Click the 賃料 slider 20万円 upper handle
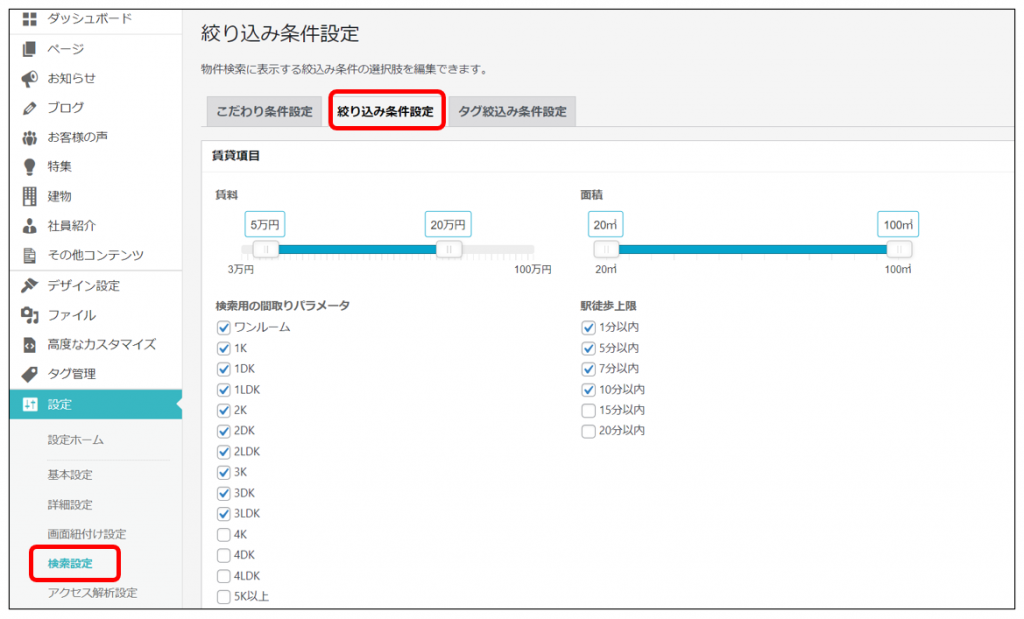 449,250
